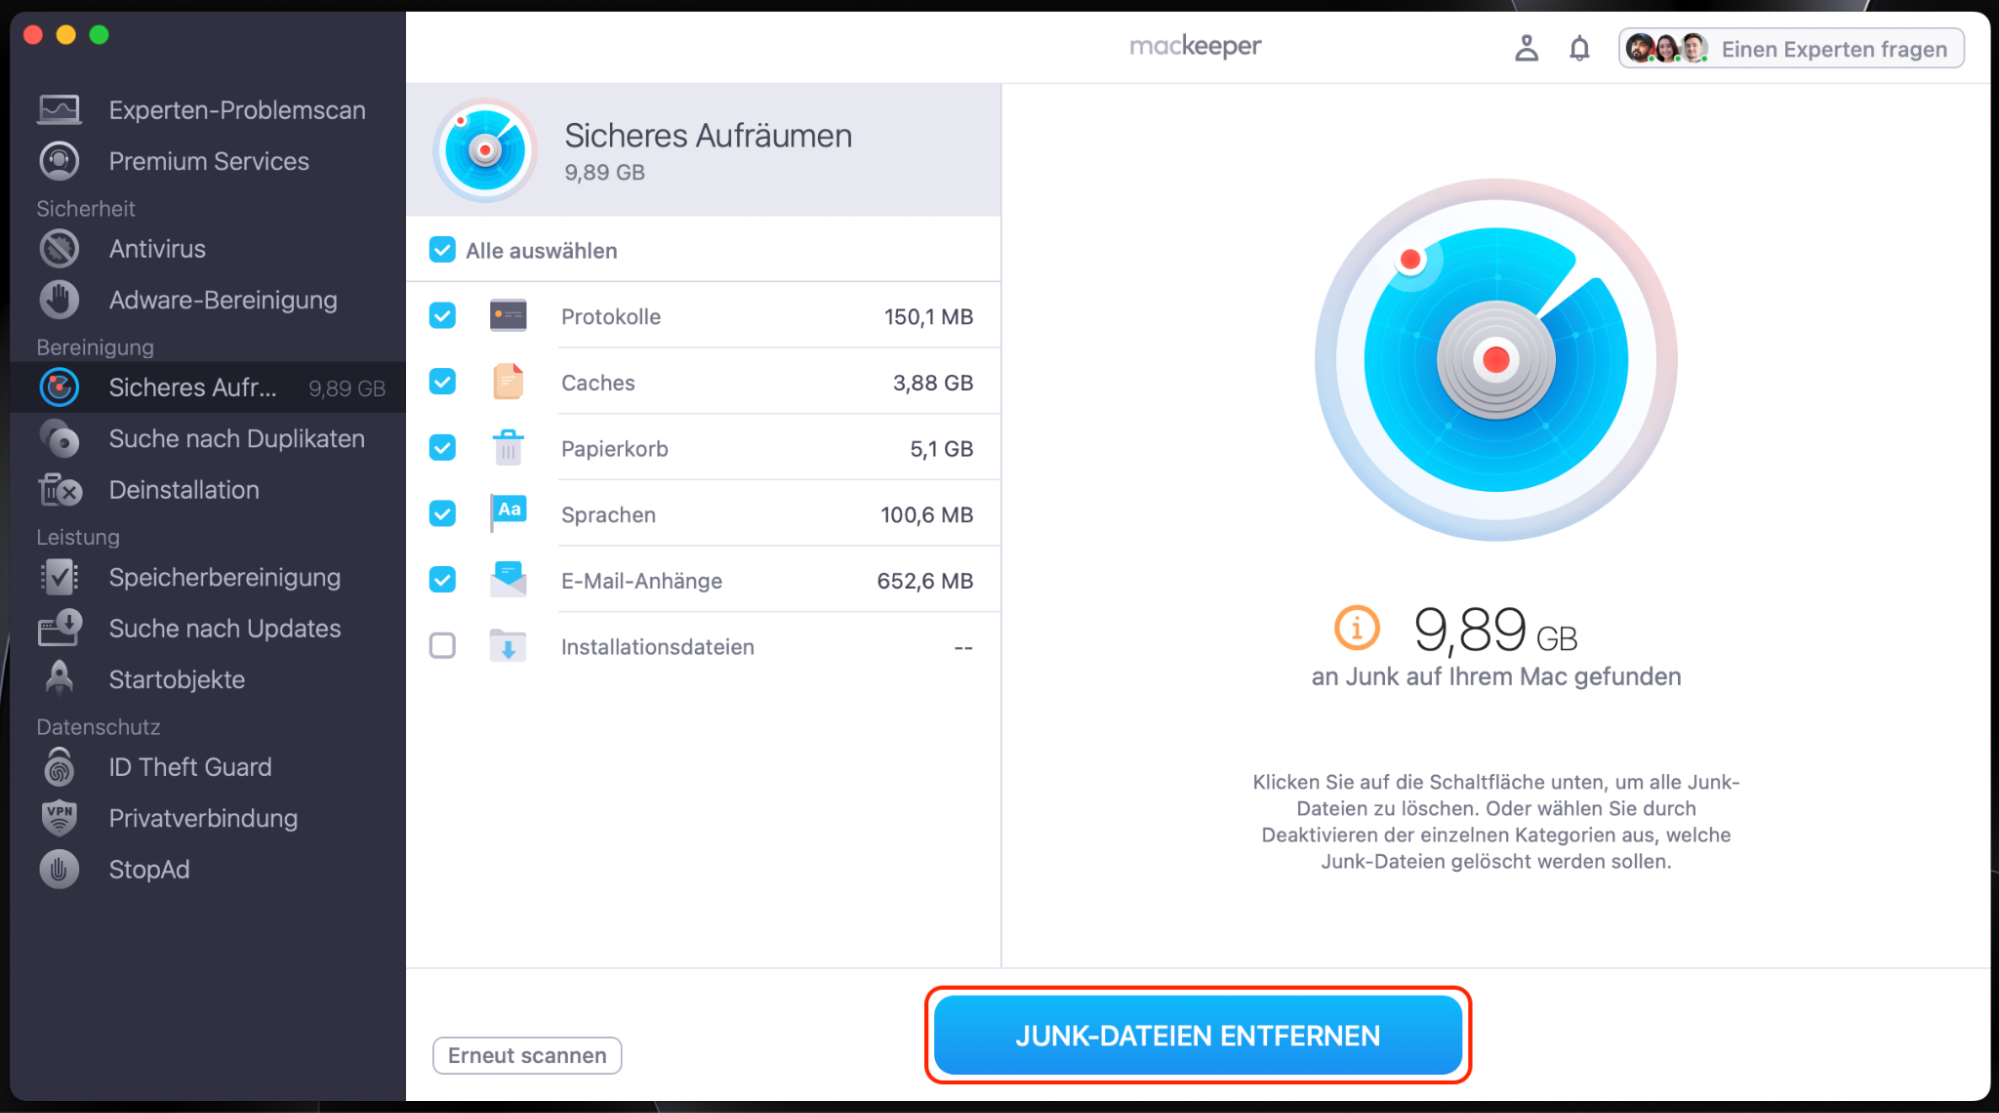
Task: Click the ID Theft Guard fingerprint icon
Action: point(59,767)
